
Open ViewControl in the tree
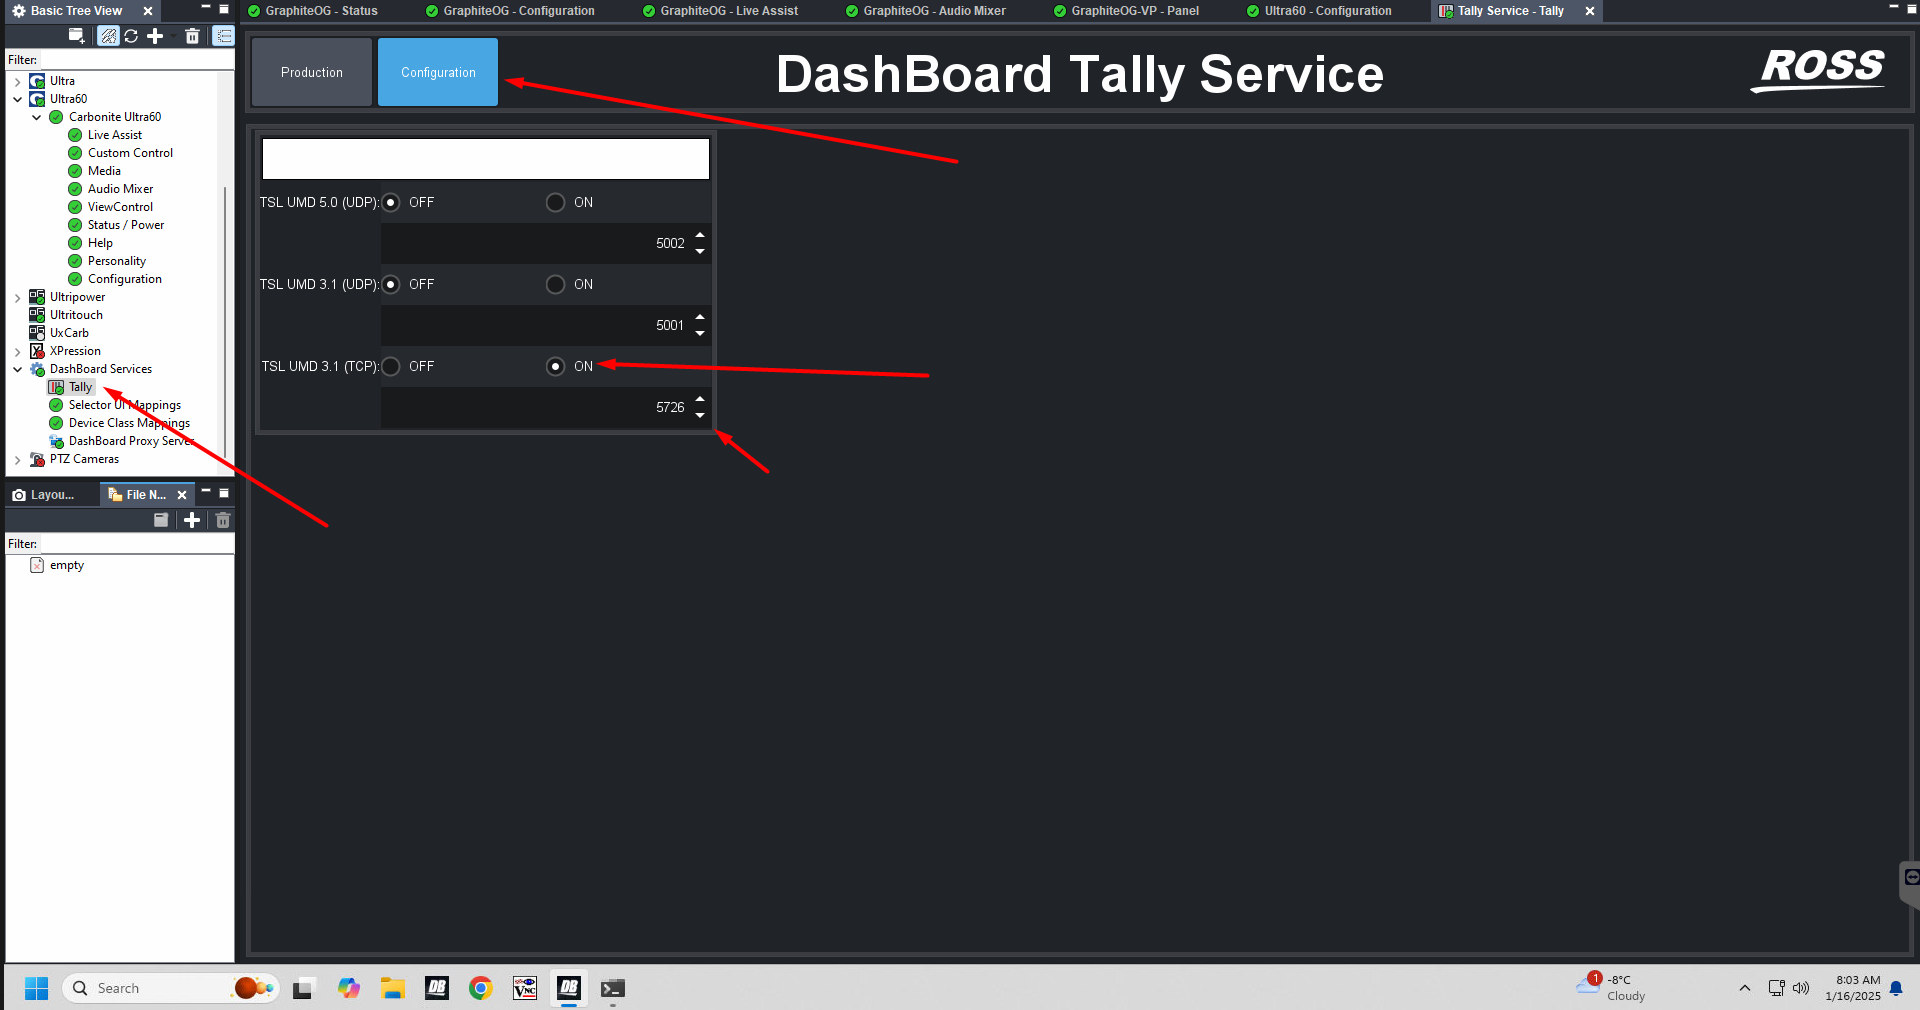click(120, 207)
